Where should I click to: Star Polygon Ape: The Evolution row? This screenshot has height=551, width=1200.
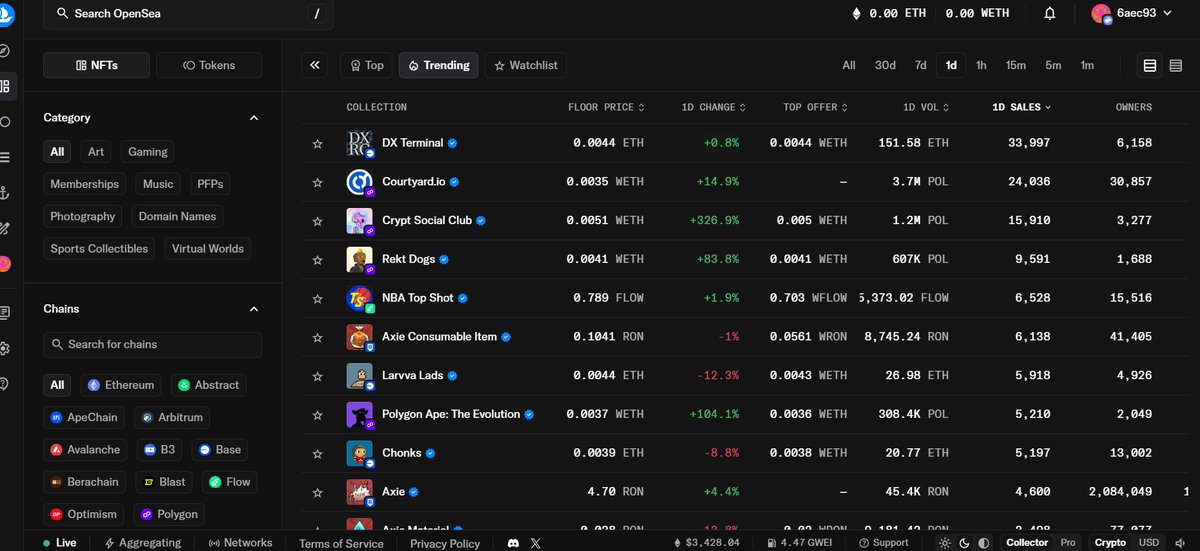click(318, 414)
